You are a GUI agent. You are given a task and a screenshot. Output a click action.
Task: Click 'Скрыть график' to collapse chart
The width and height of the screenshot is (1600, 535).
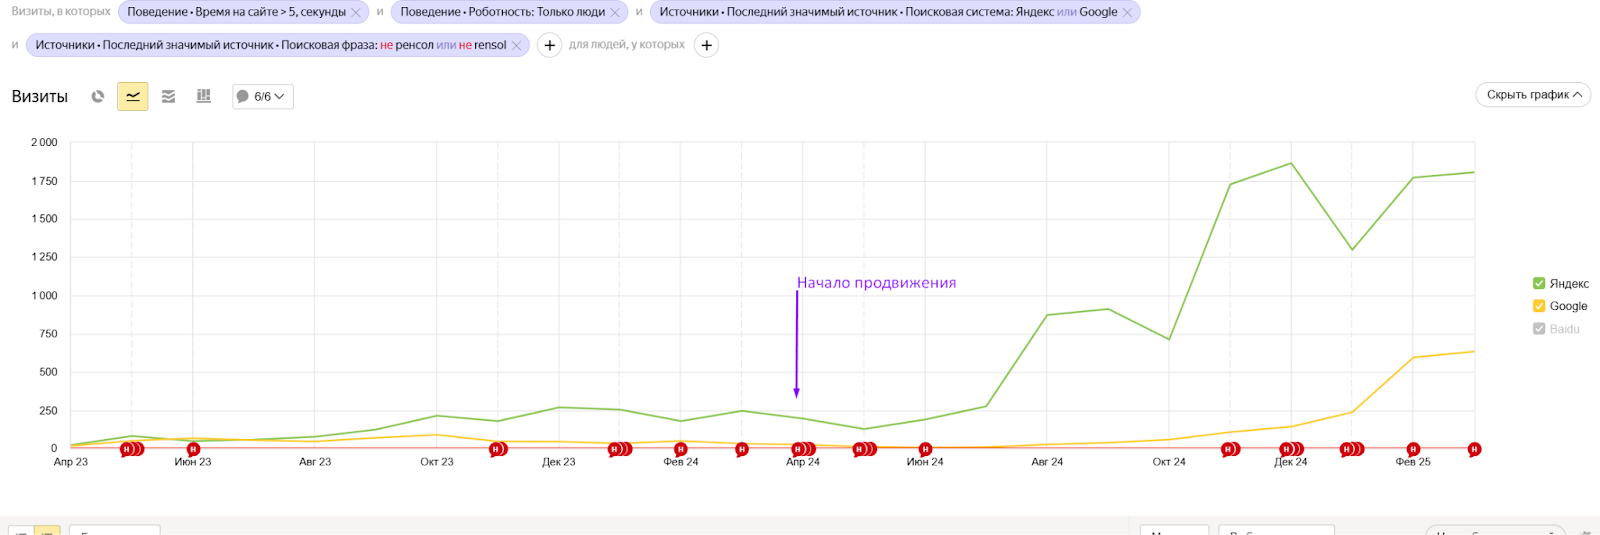click(x=1533, y=95)
